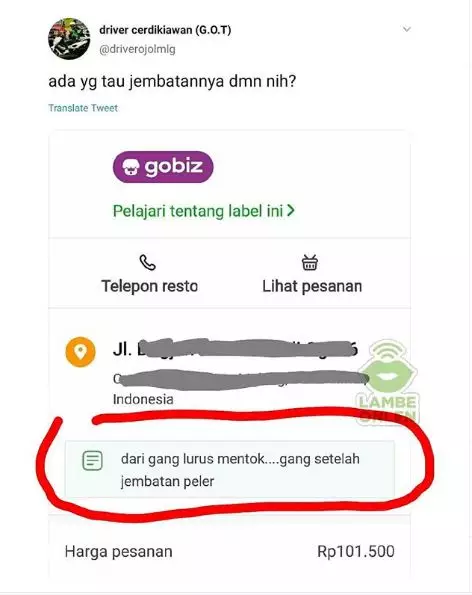Click the gobiz shop logo icon
472x595 pixels.
131,167
